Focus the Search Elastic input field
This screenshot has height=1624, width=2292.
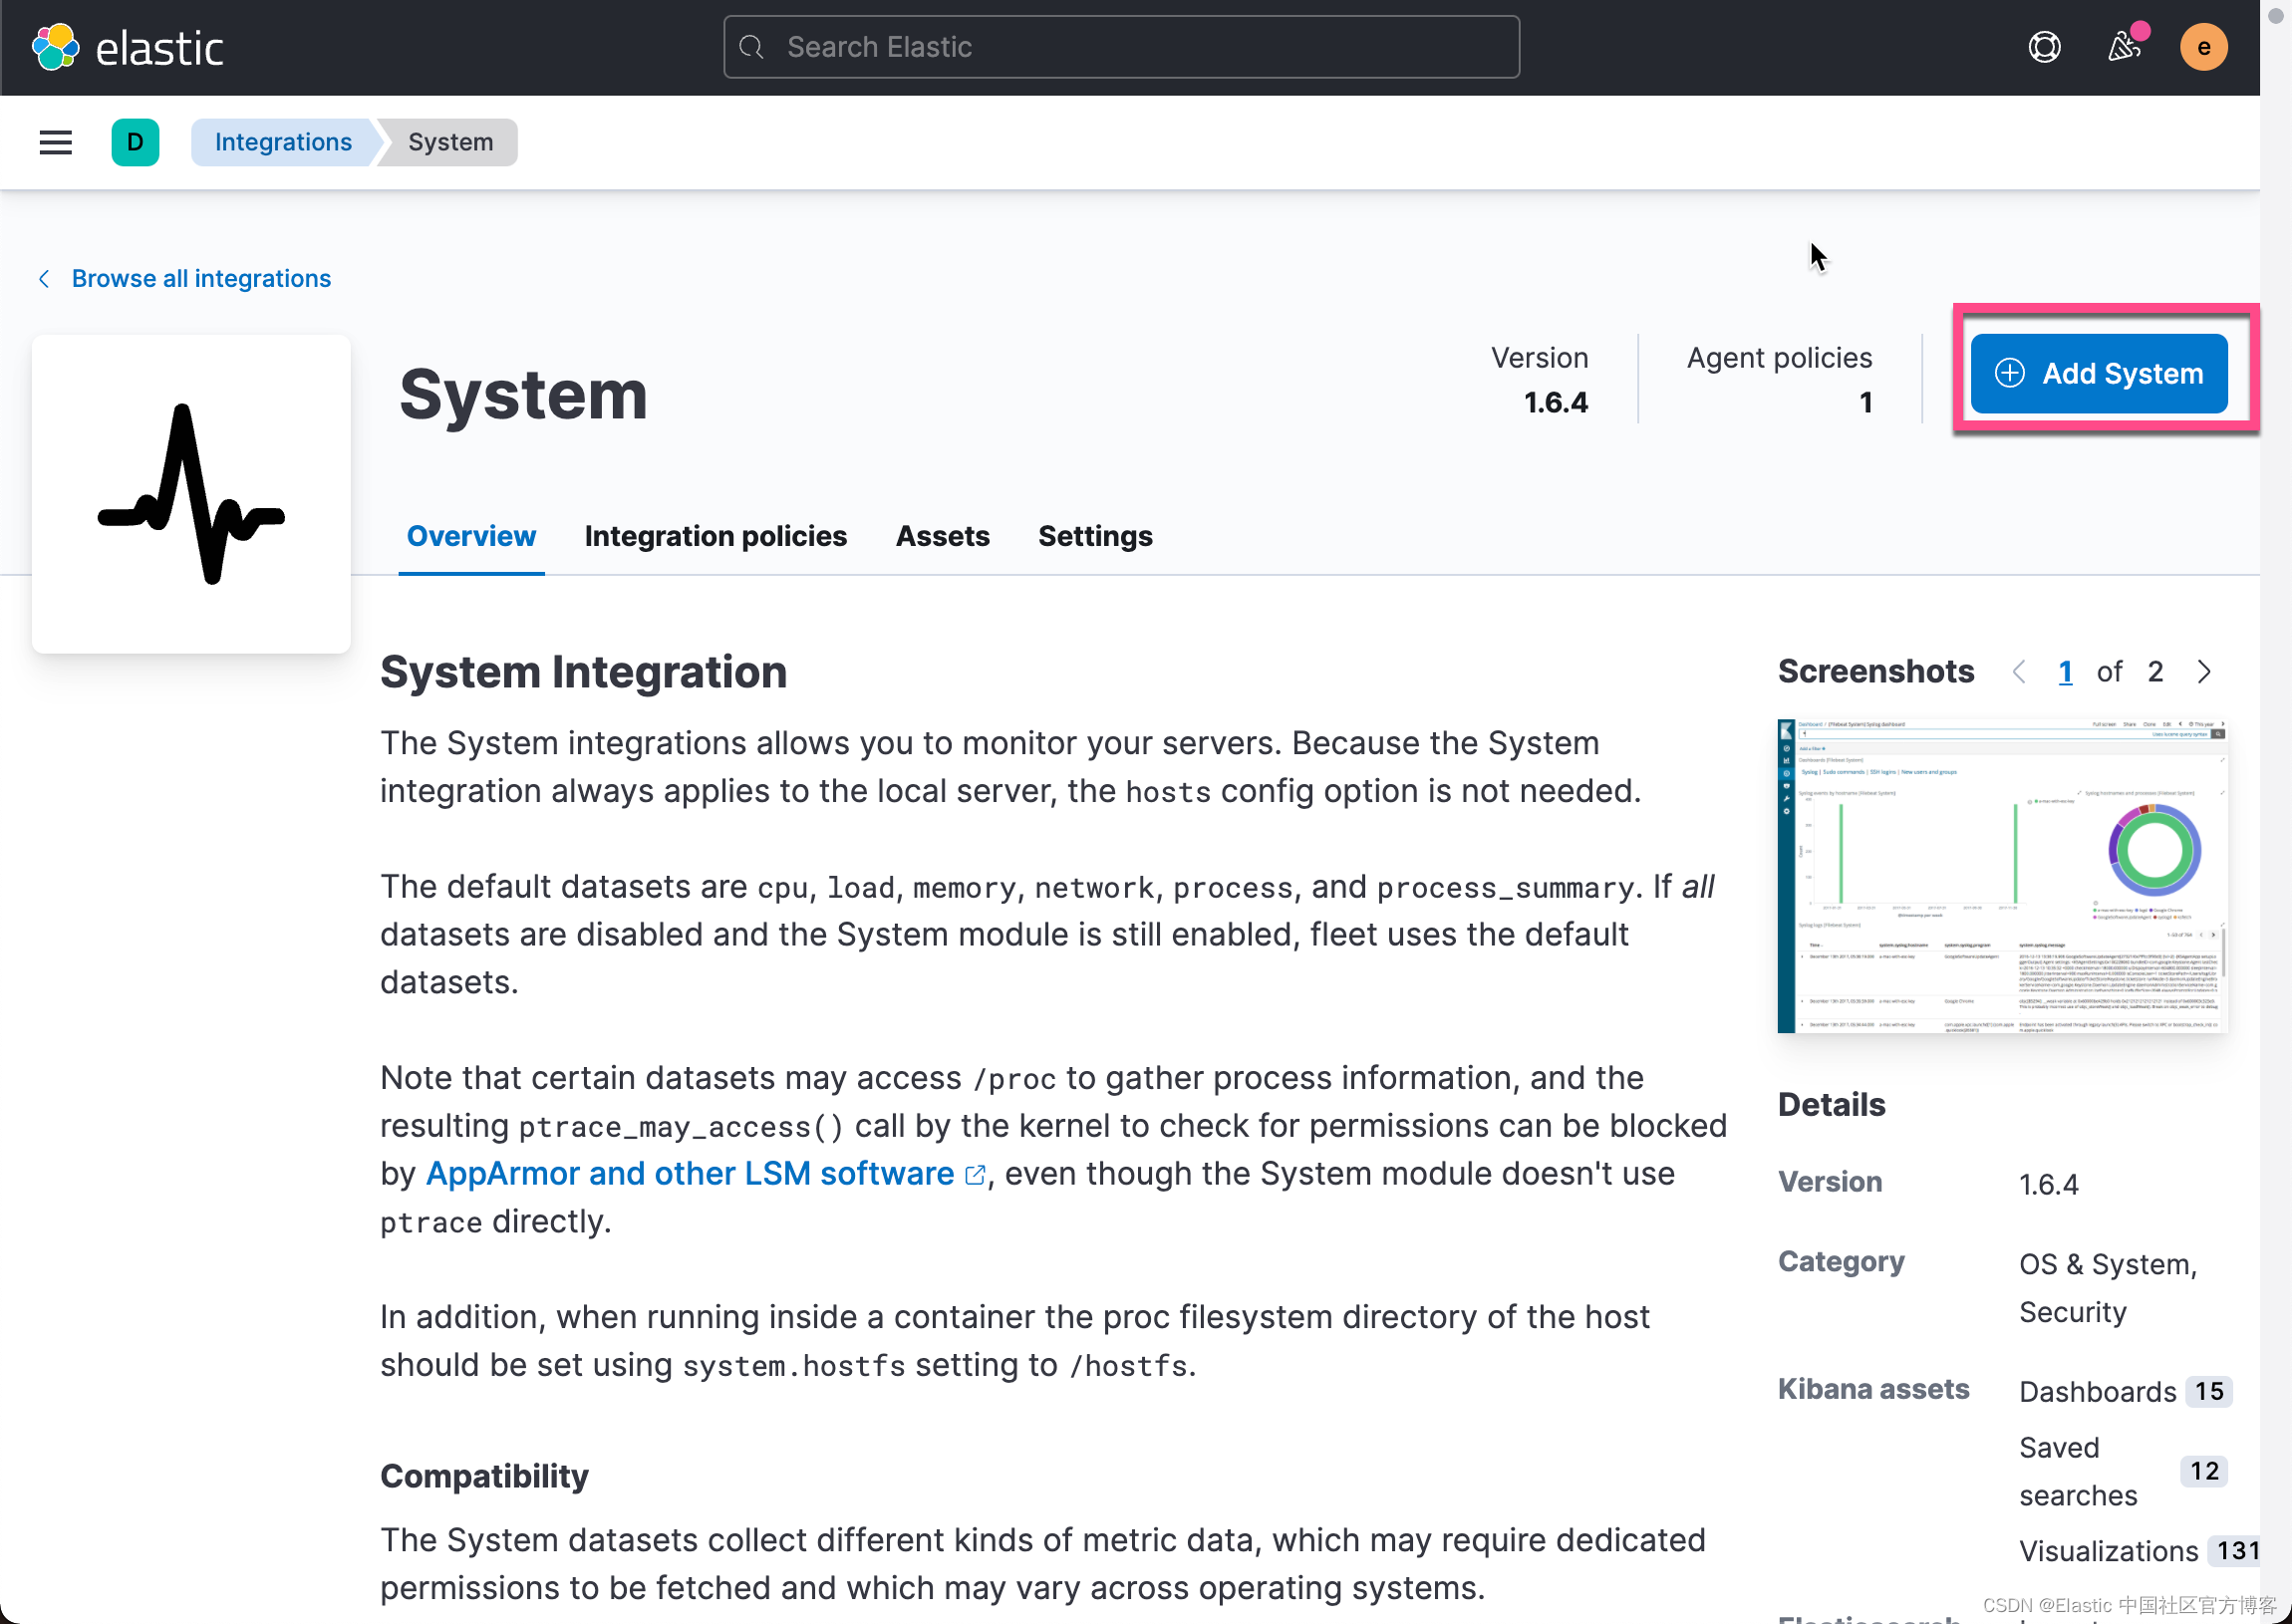coord(1120,47)
